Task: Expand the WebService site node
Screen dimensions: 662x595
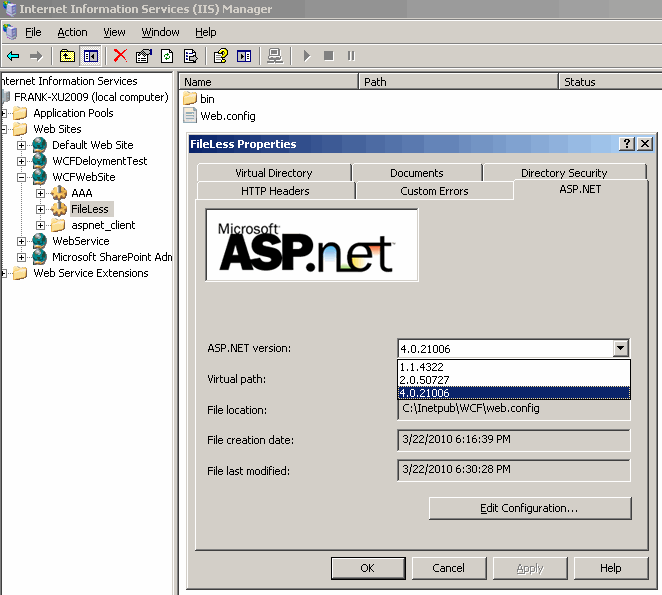Action: (x=21, y=242)
